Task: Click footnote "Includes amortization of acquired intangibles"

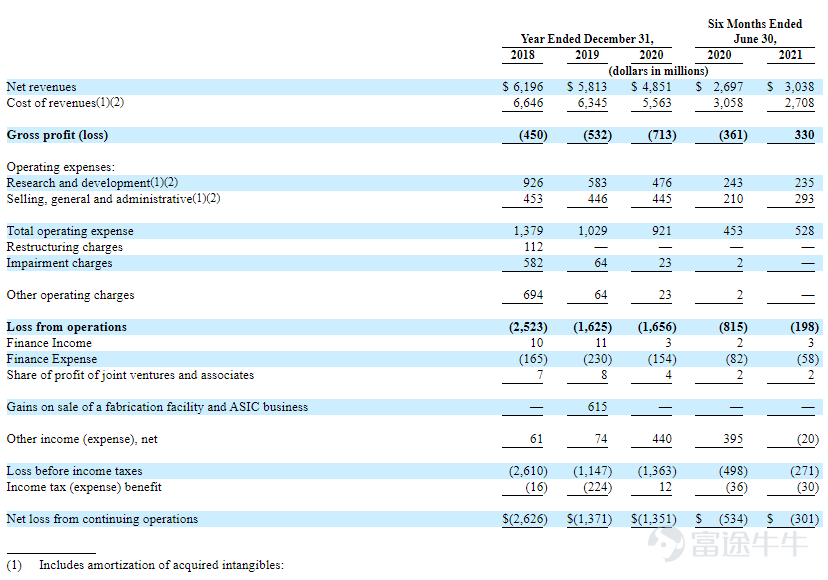Action: coord(161,565)
